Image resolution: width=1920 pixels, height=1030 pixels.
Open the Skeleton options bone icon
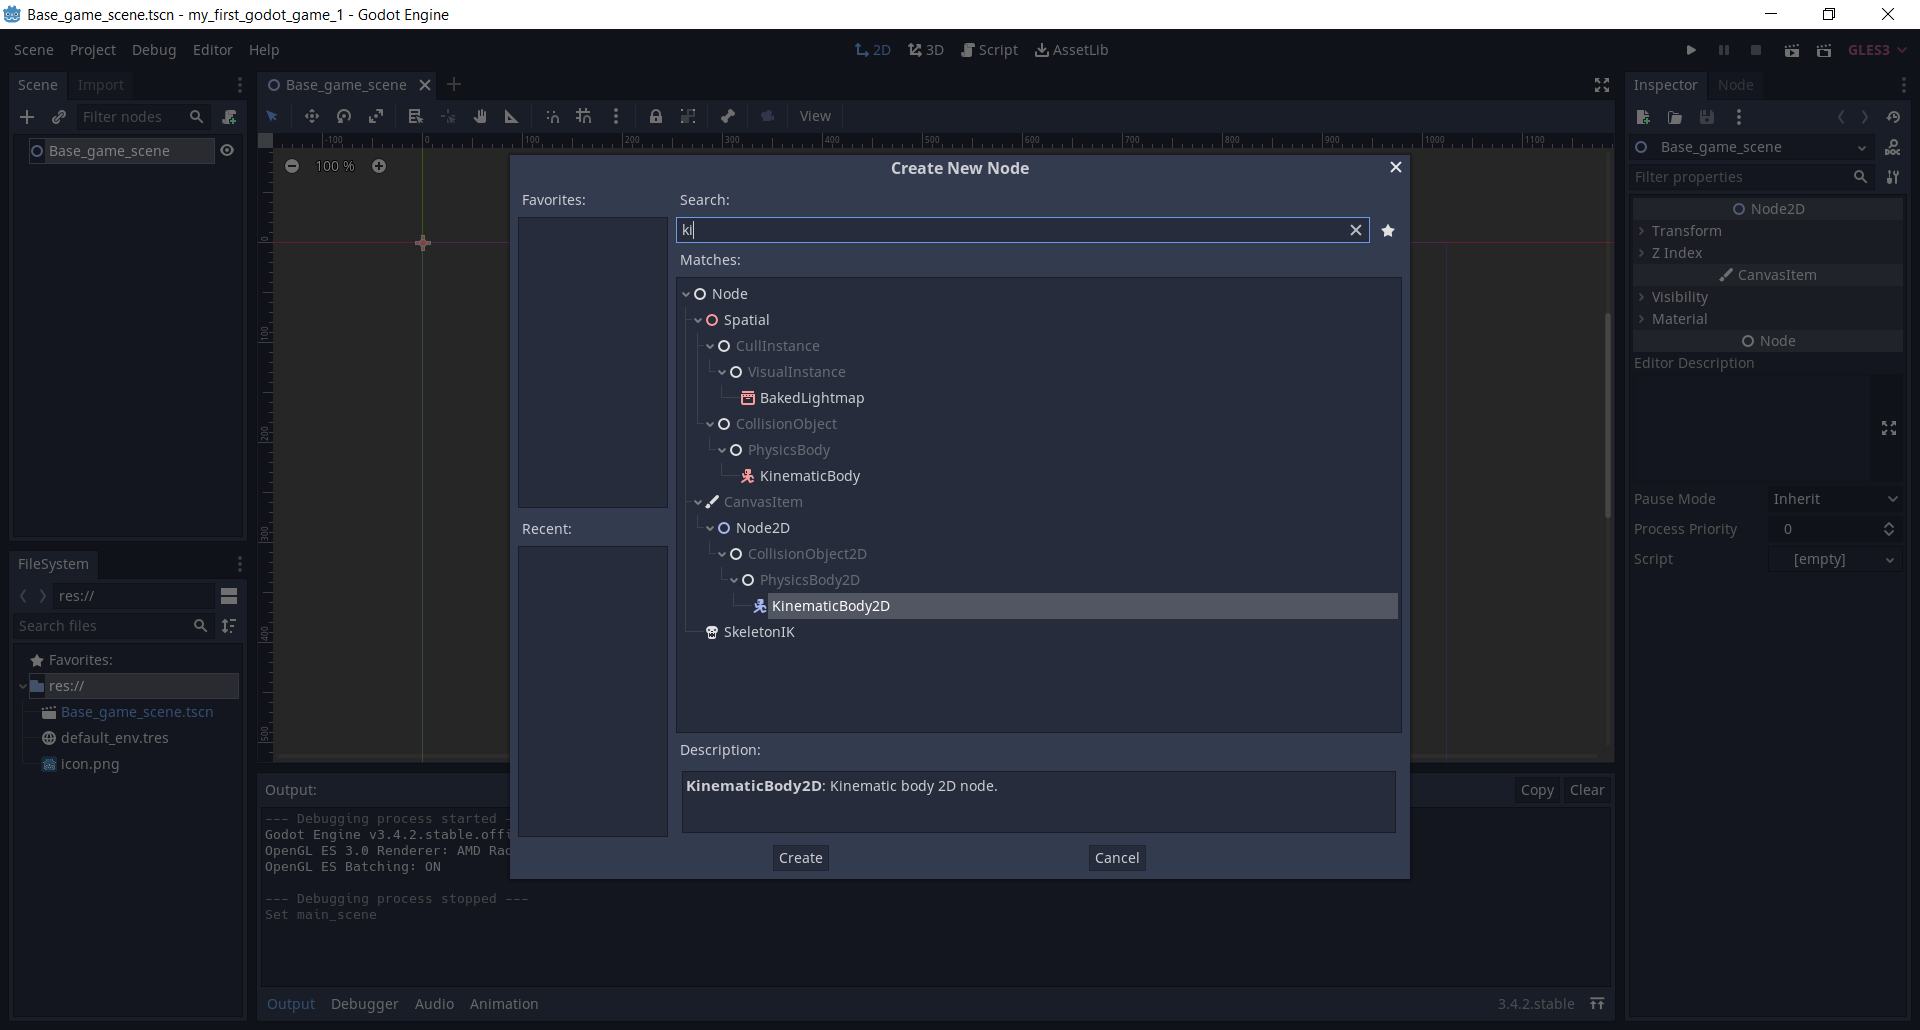pyautogui.click(x=728, y=116)
